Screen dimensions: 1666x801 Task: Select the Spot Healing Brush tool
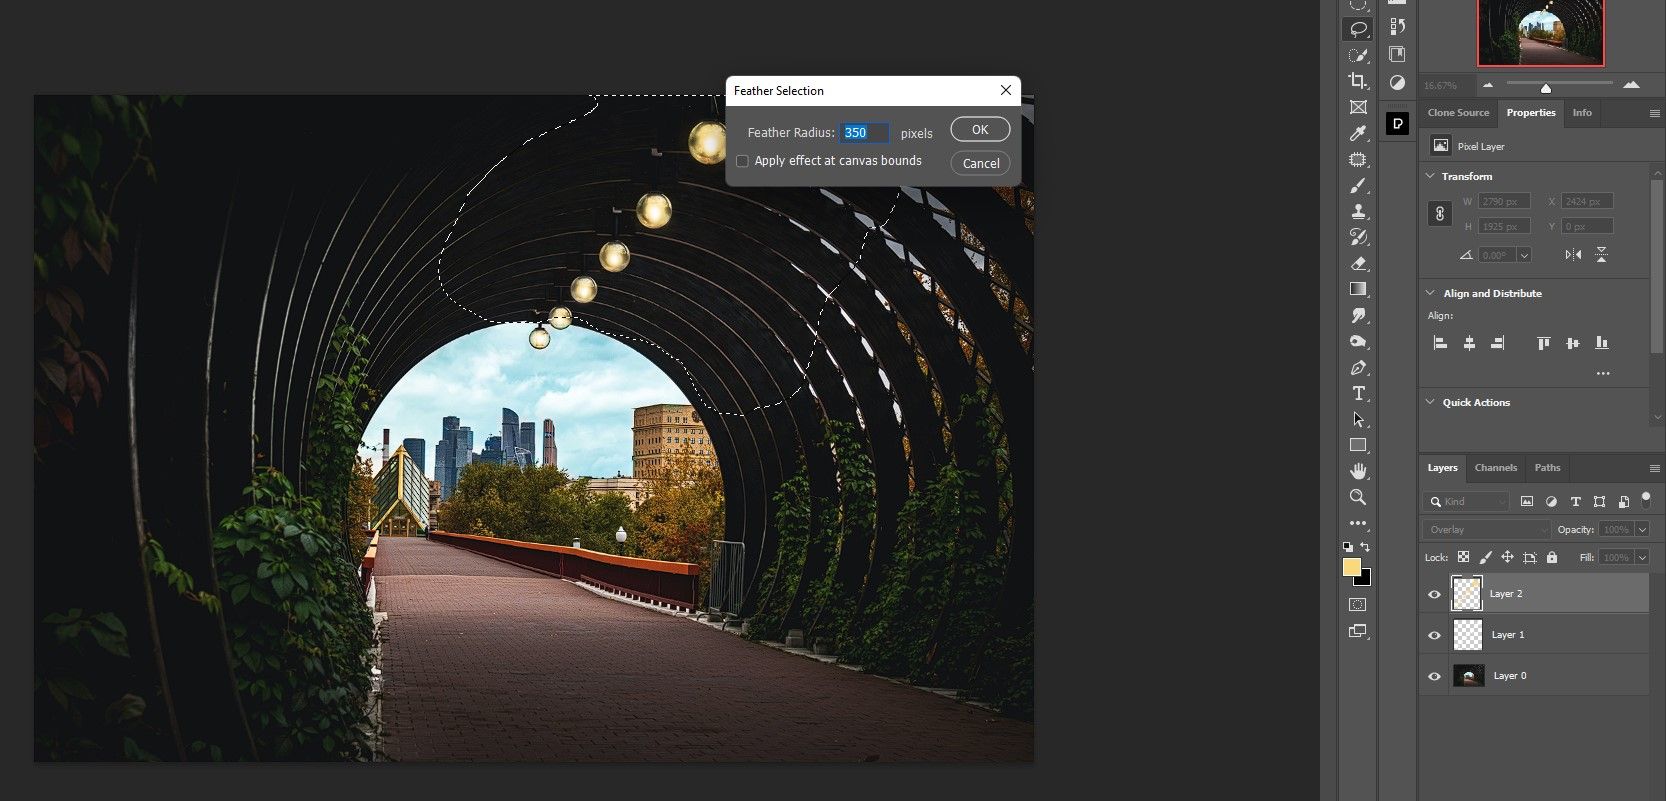coord(1358,159)
